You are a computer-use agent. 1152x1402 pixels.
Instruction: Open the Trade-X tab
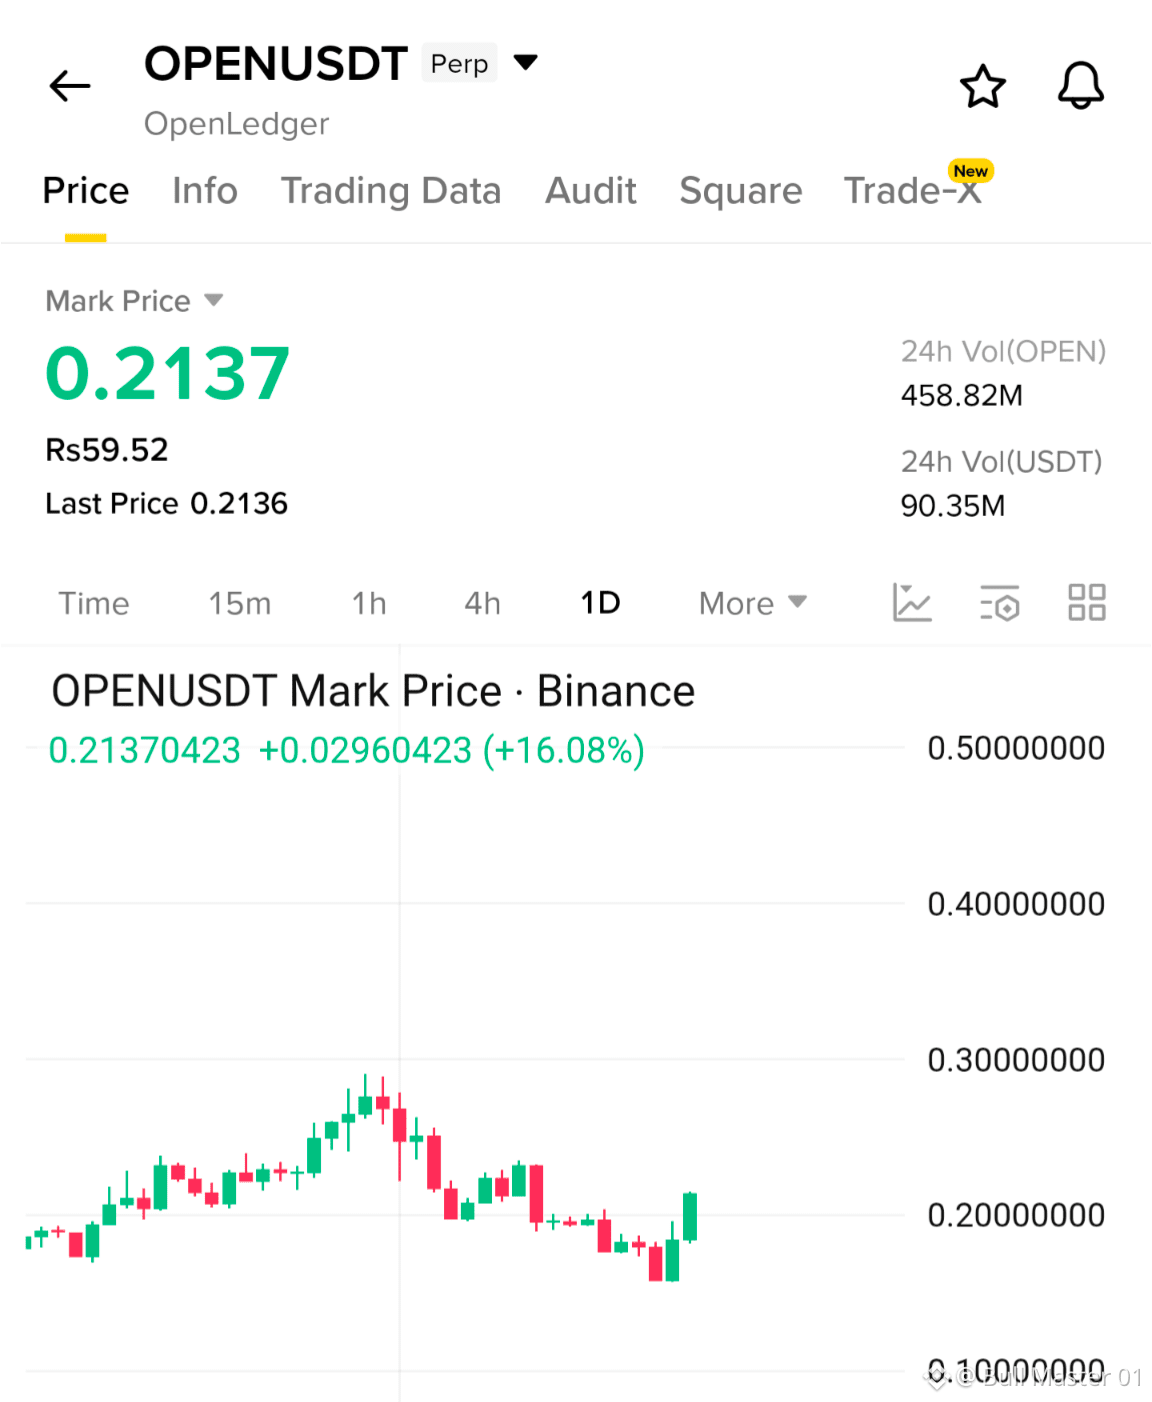913,190
